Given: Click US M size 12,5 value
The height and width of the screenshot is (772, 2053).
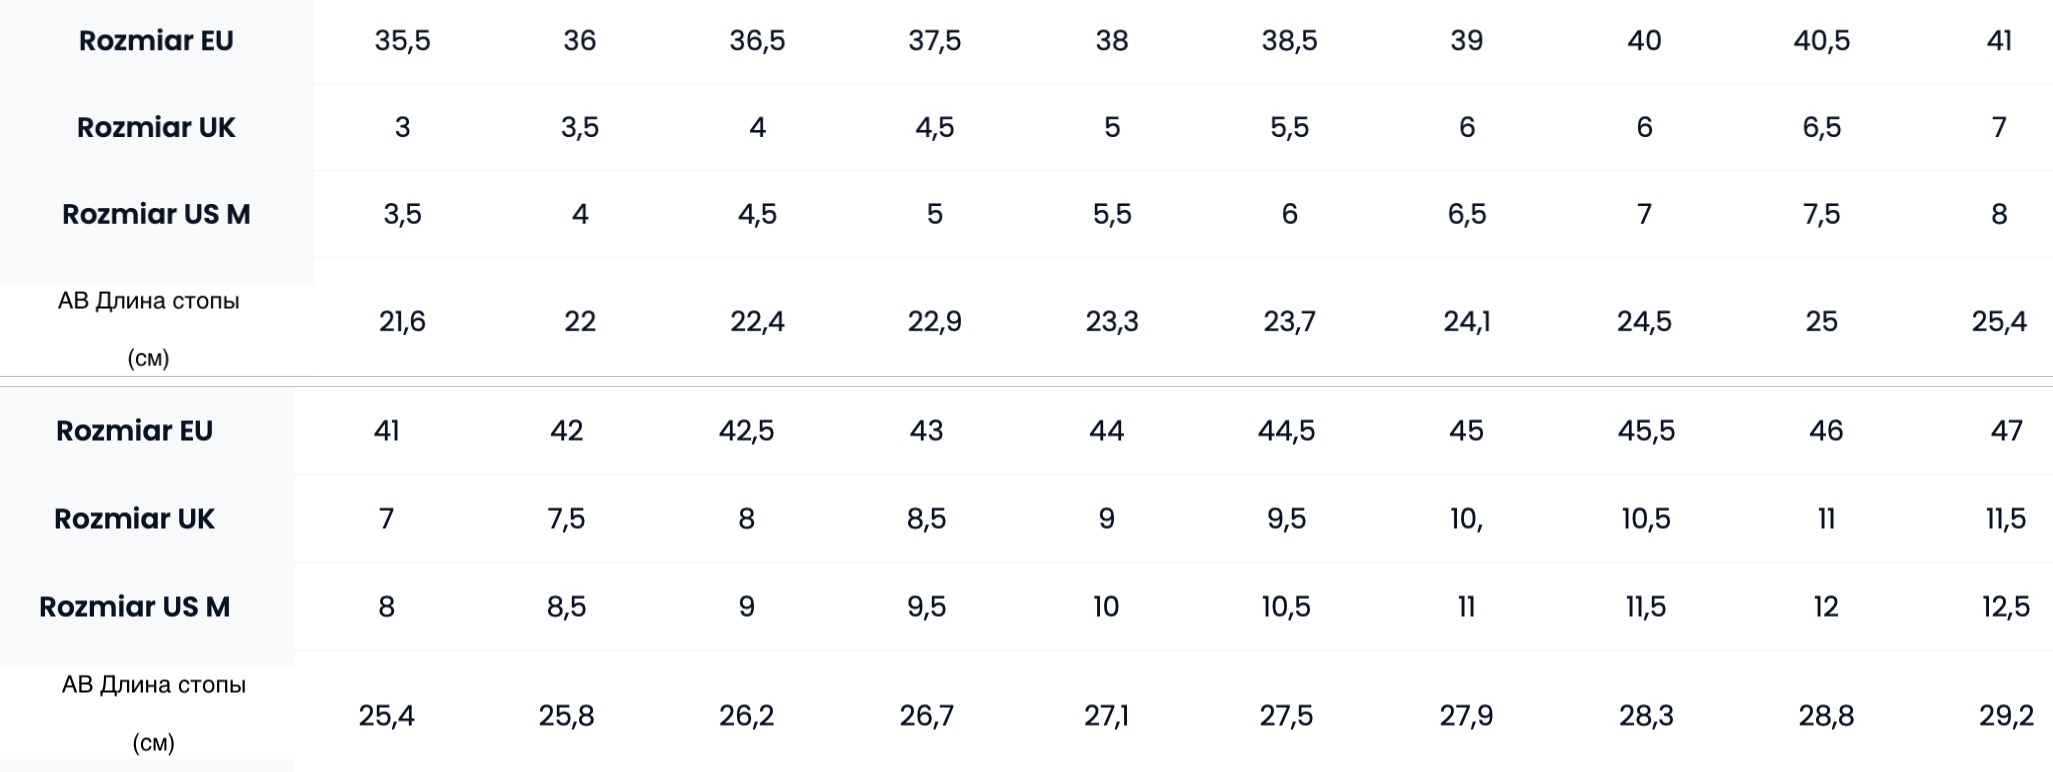Looking at the screenshot, I should (2006, 607).
